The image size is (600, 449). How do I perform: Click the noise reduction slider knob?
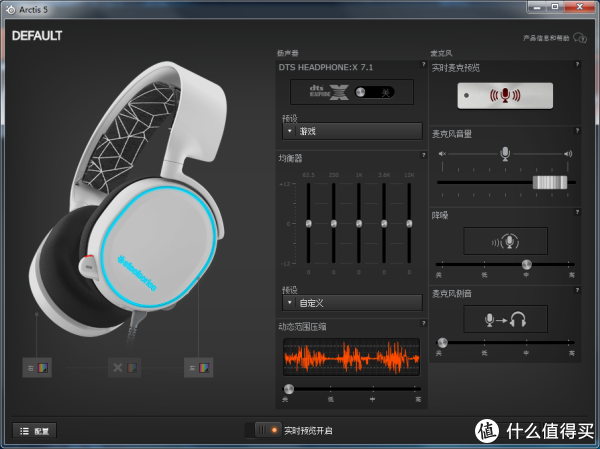pos(527,264)
